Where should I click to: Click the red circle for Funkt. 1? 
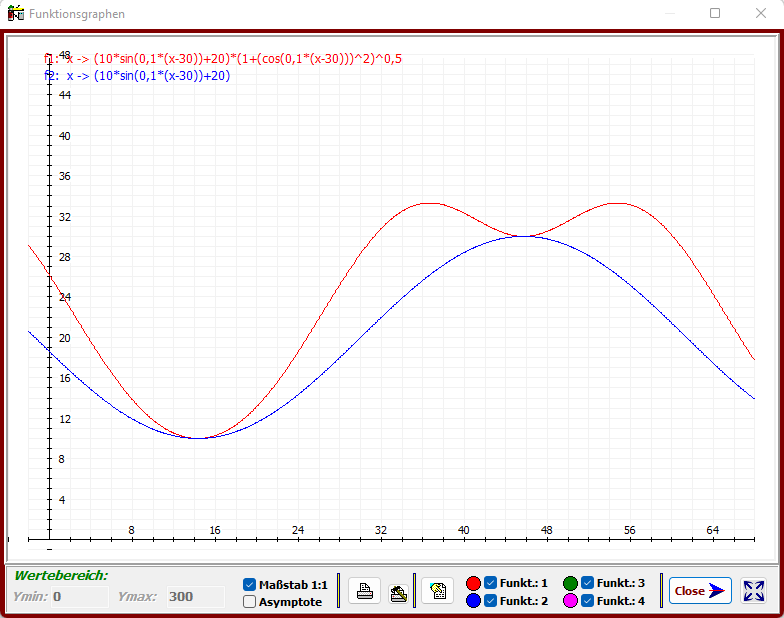474,583
